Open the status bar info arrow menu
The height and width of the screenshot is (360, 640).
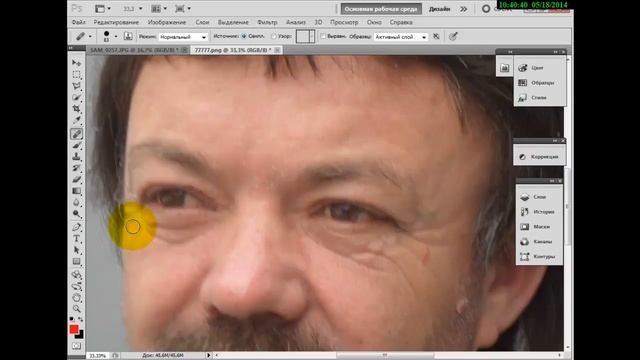[x=209, y=356]
